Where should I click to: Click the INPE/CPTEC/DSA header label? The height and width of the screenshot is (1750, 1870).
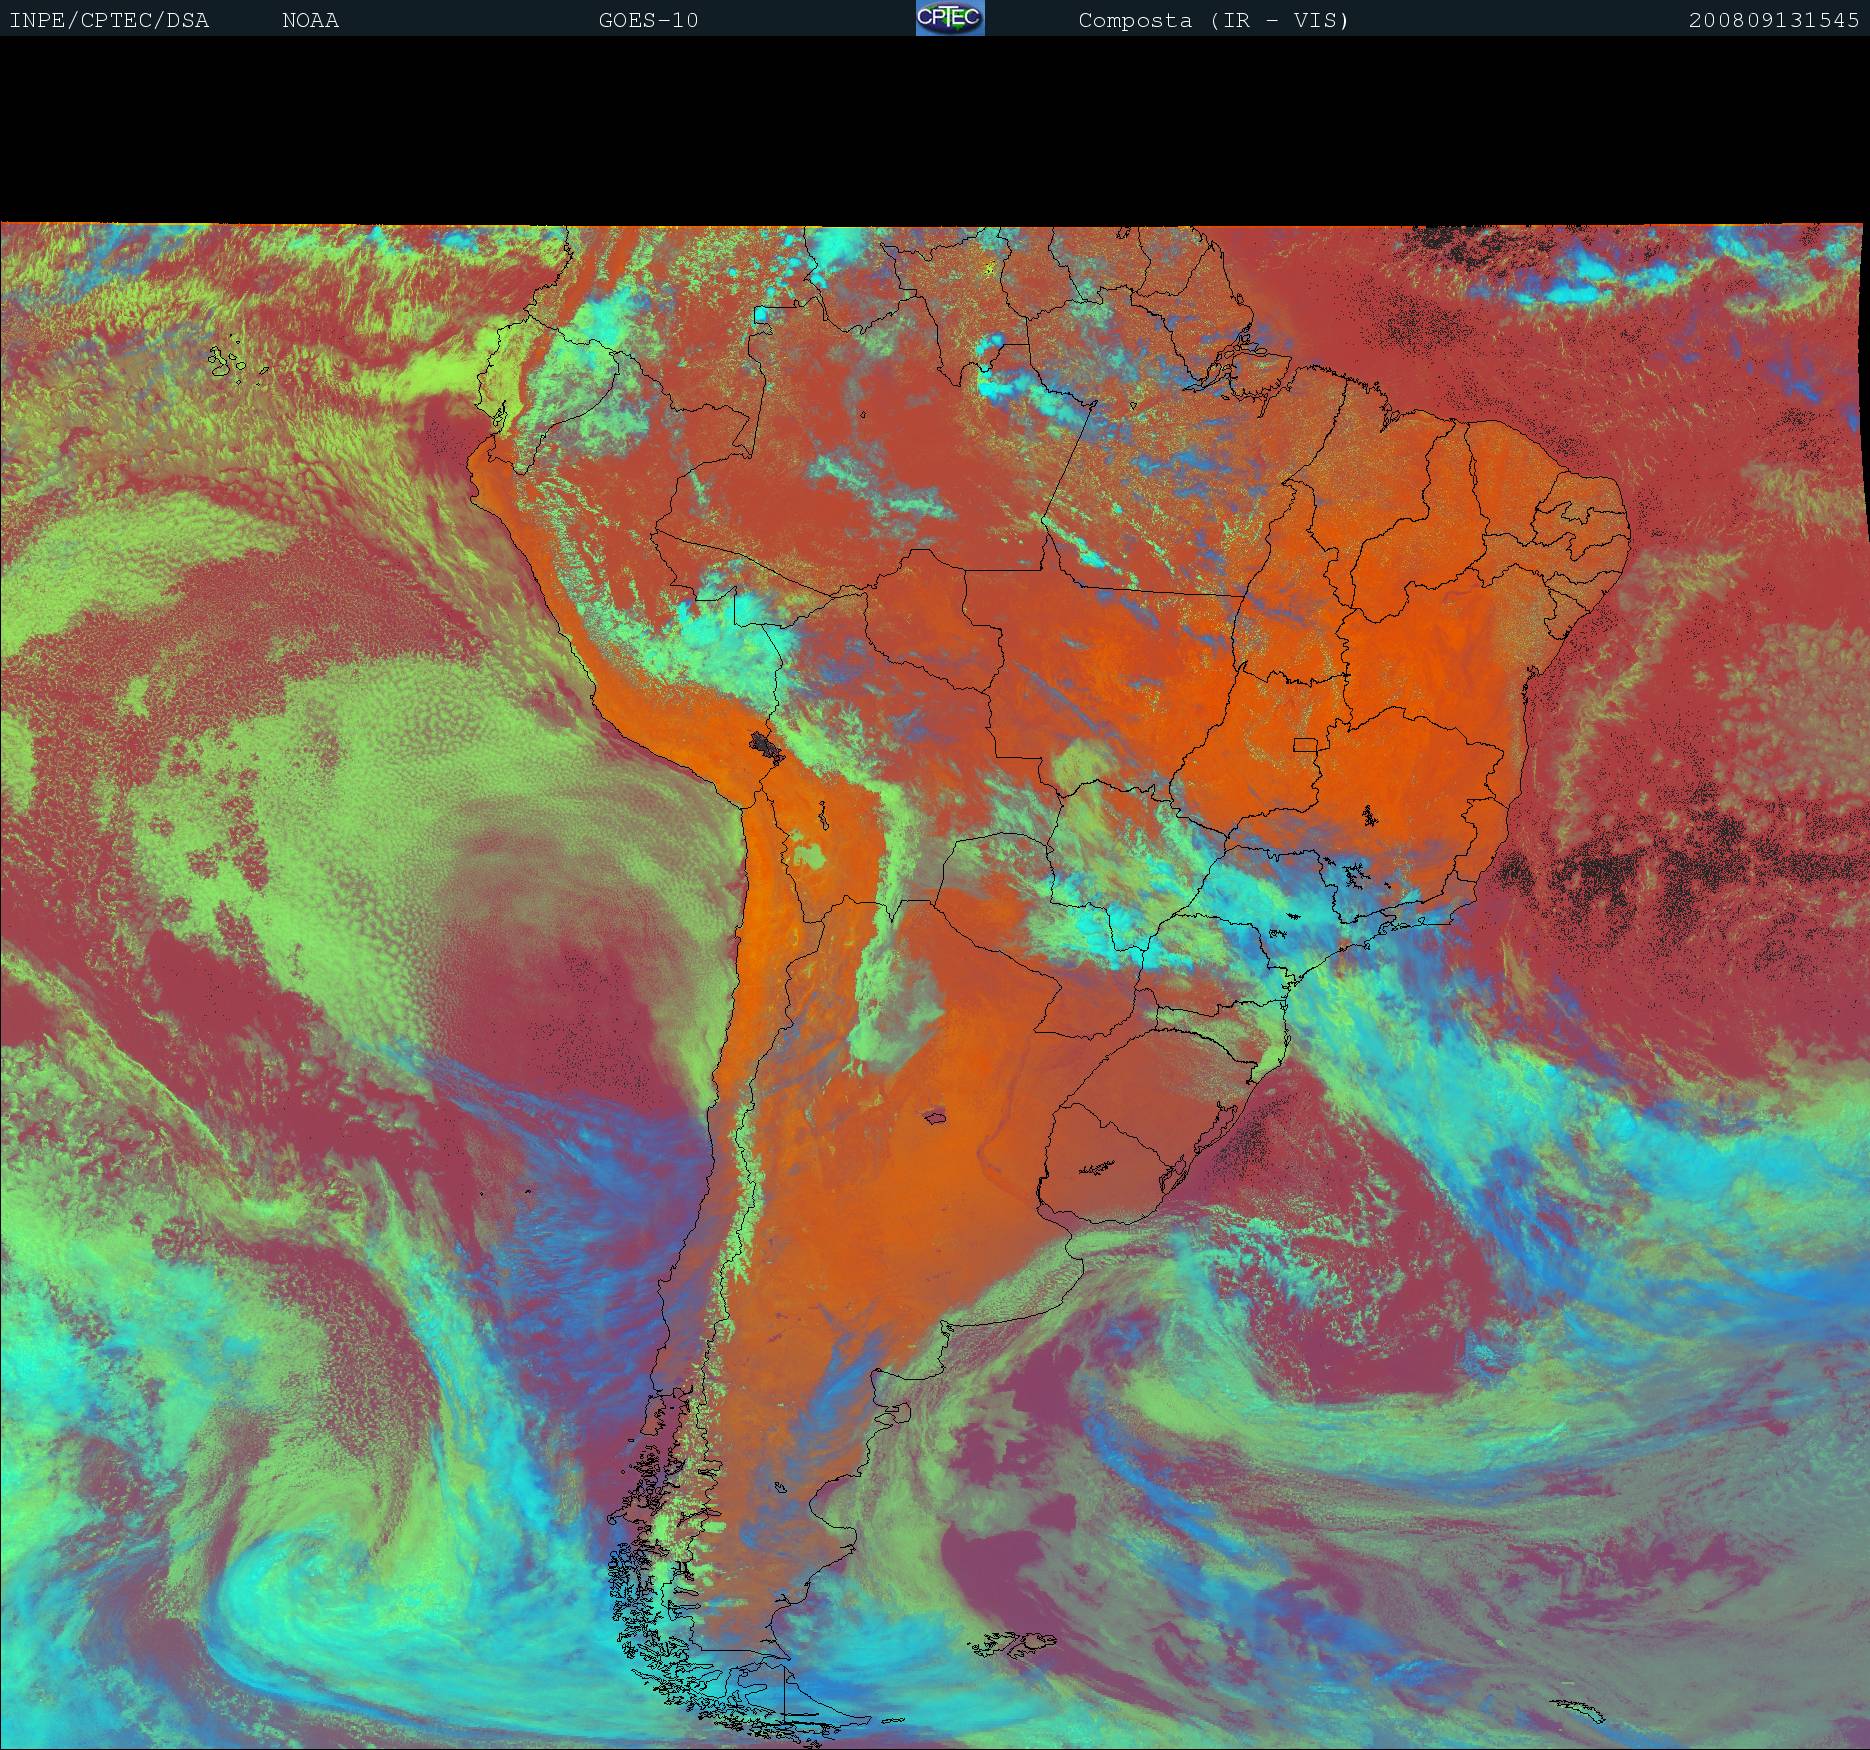click(109, 21)
